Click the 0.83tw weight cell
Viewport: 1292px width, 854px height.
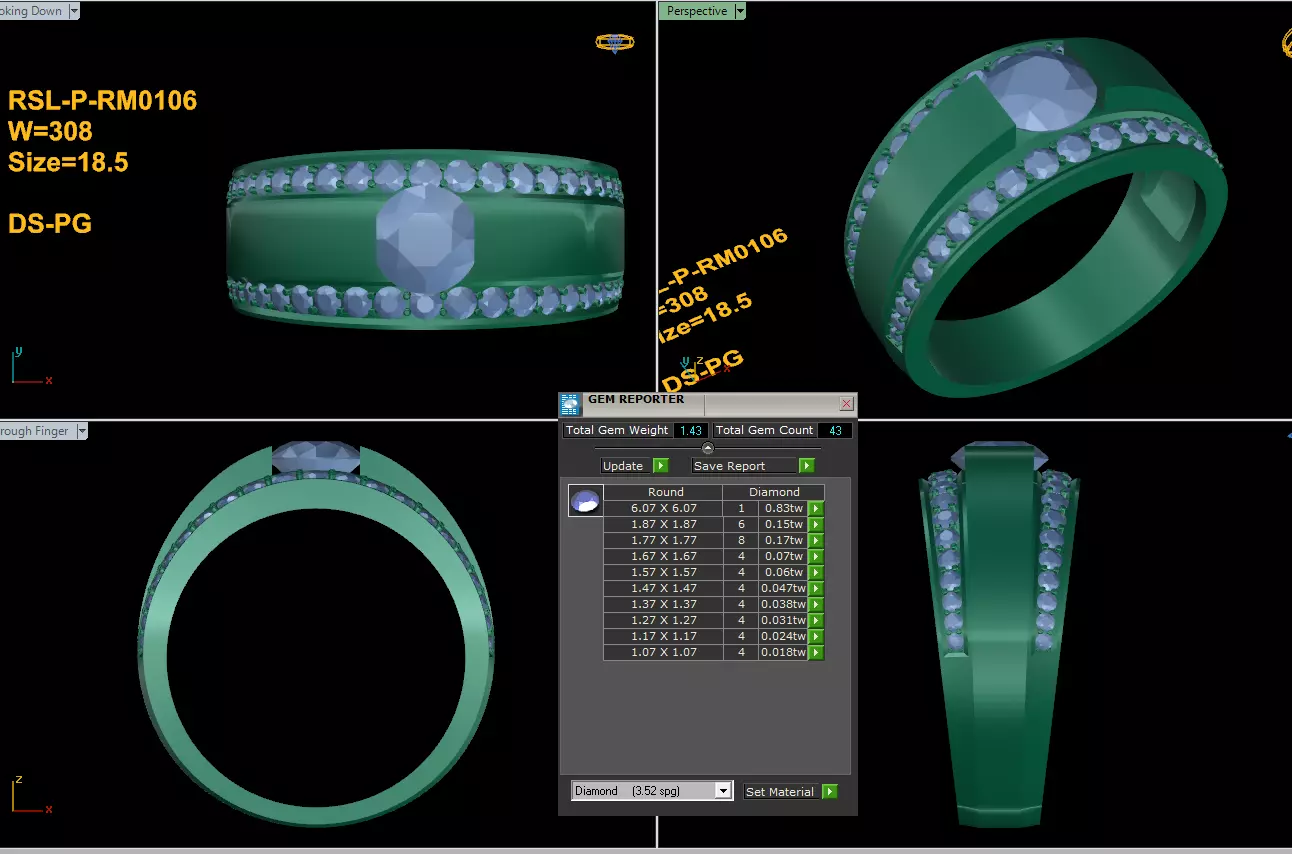click(783, 508)
